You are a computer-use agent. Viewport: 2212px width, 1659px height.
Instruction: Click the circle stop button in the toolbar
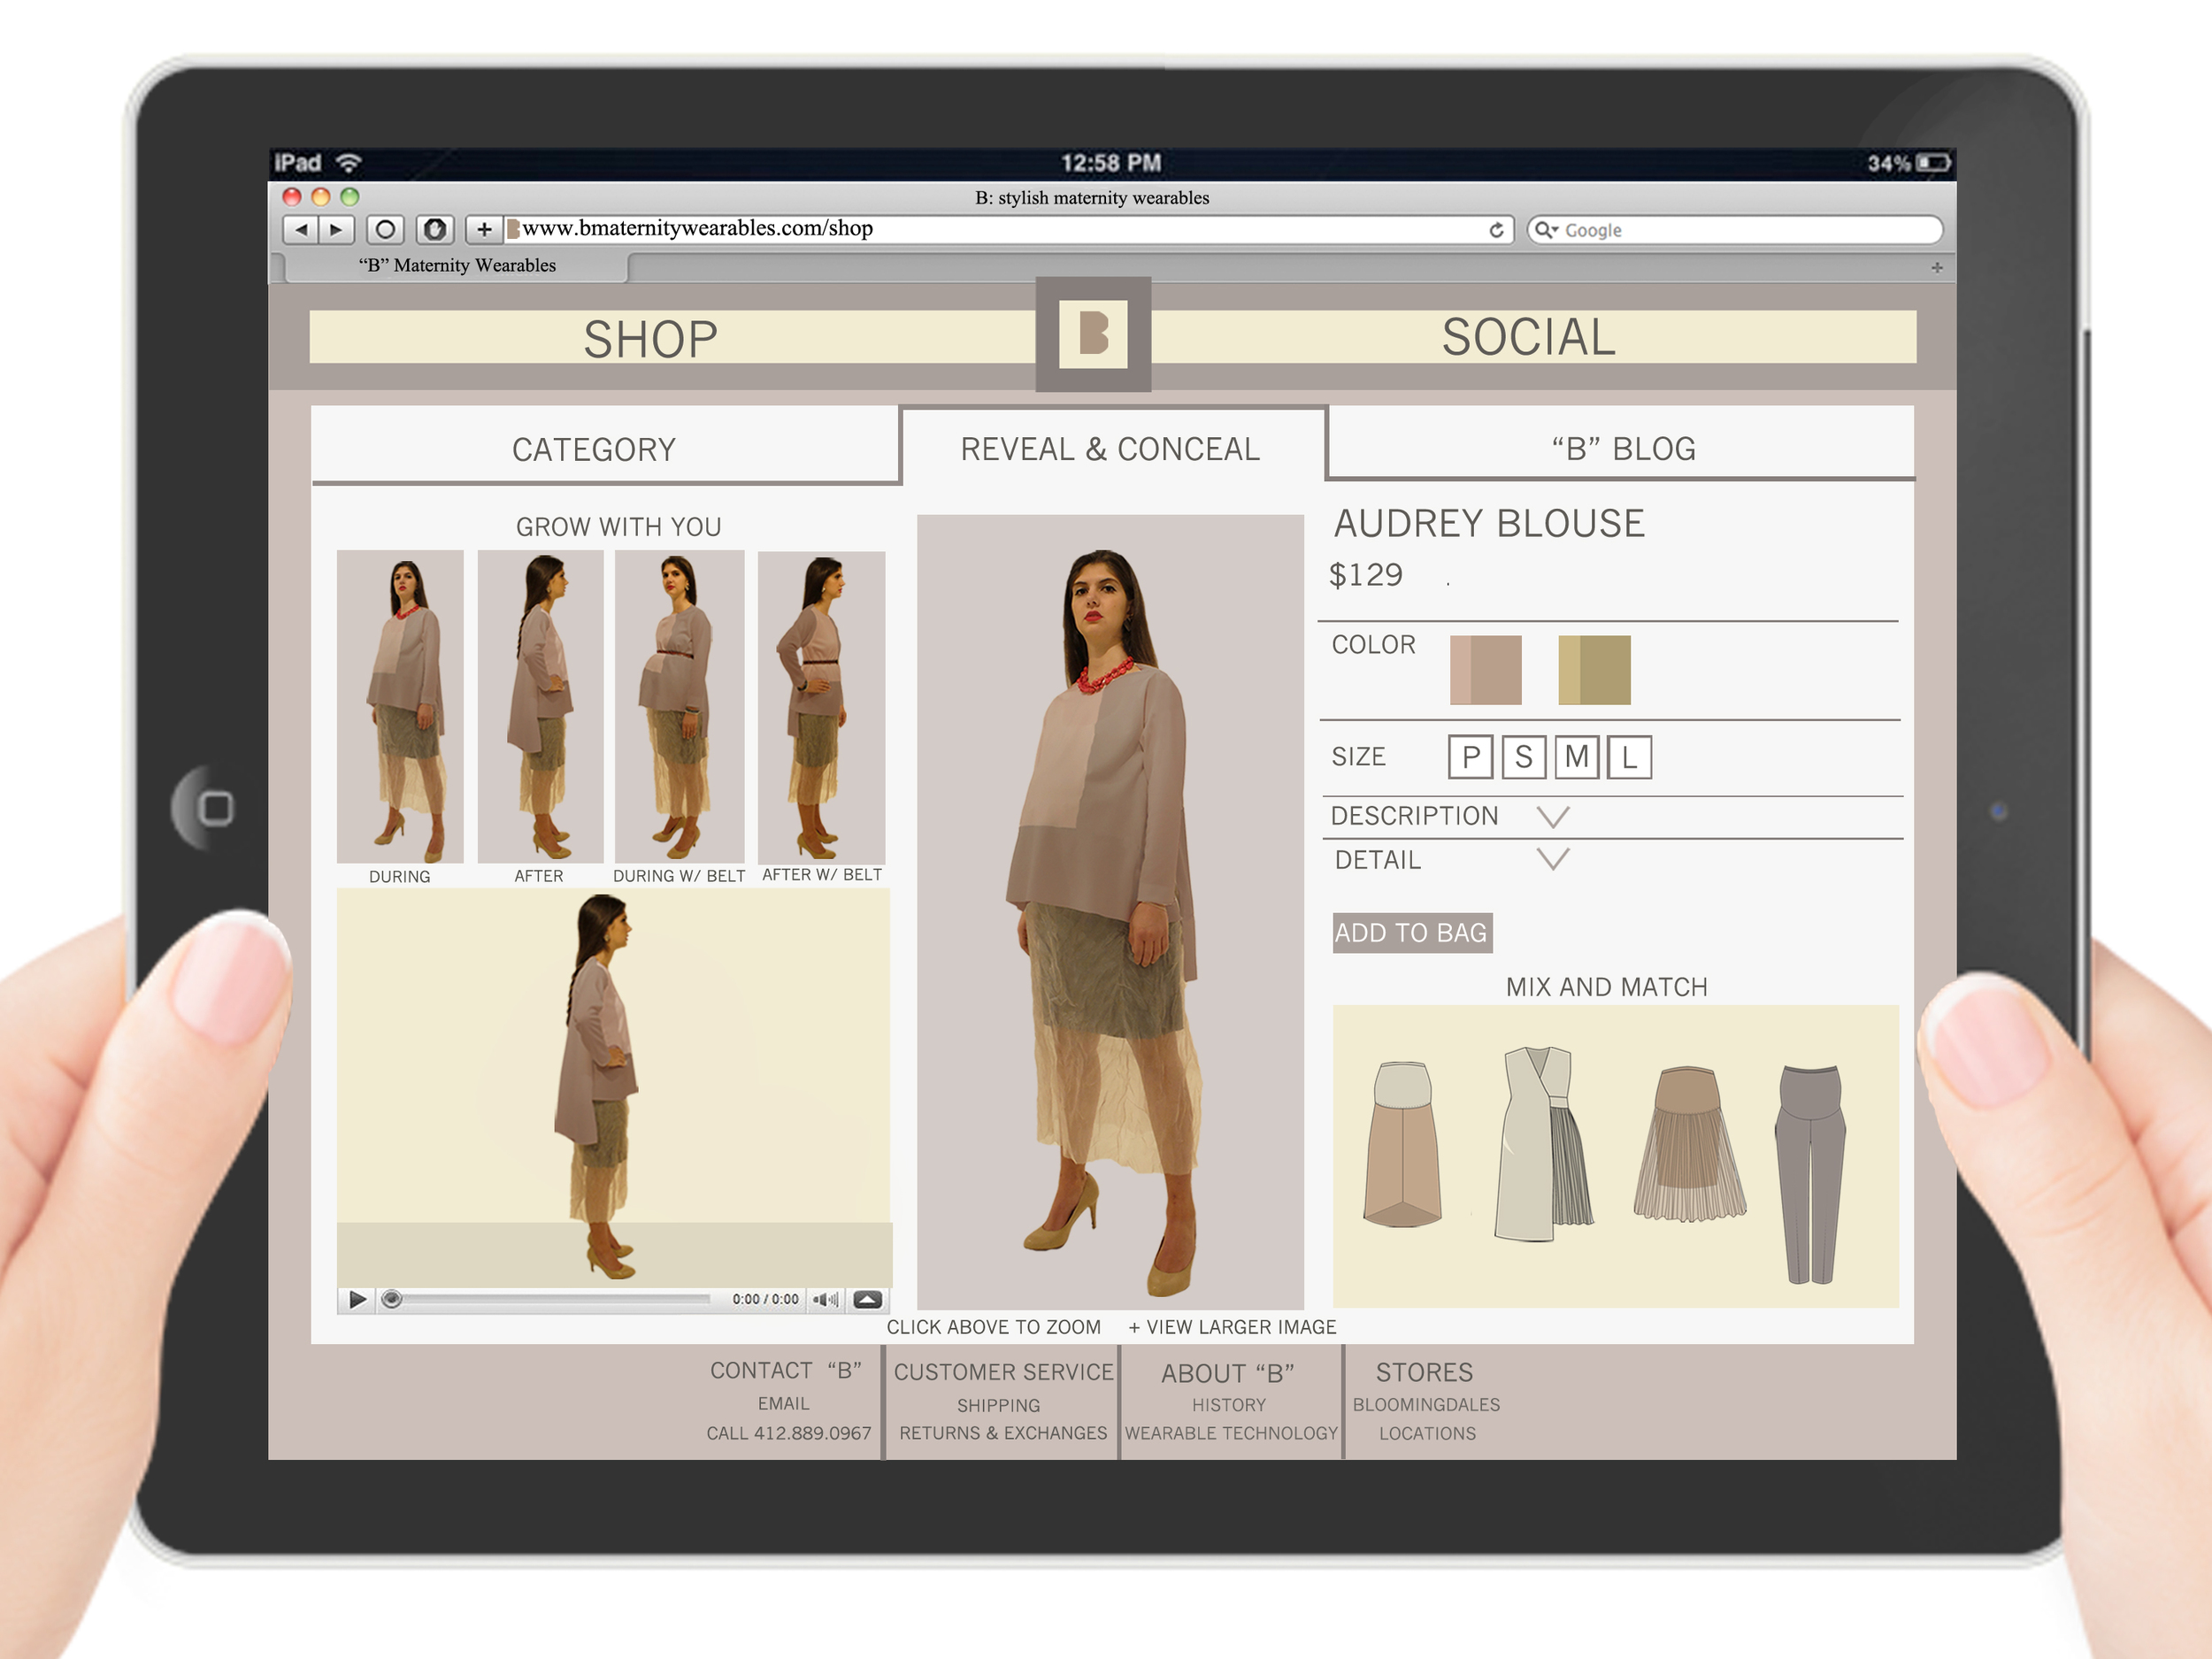coord(385,230)
